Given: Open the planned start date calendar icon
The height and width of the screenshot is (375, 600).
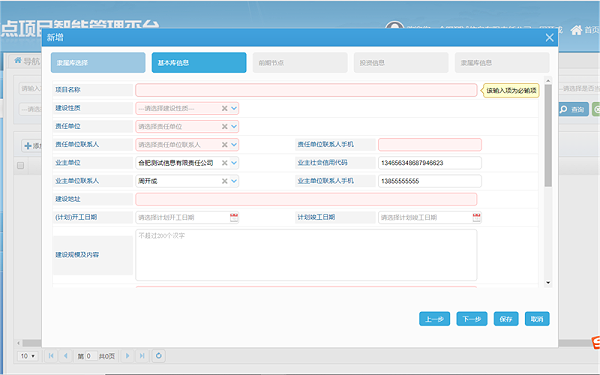Looking at the screenshot, I should pyautogui.click(x=234, y=217).
